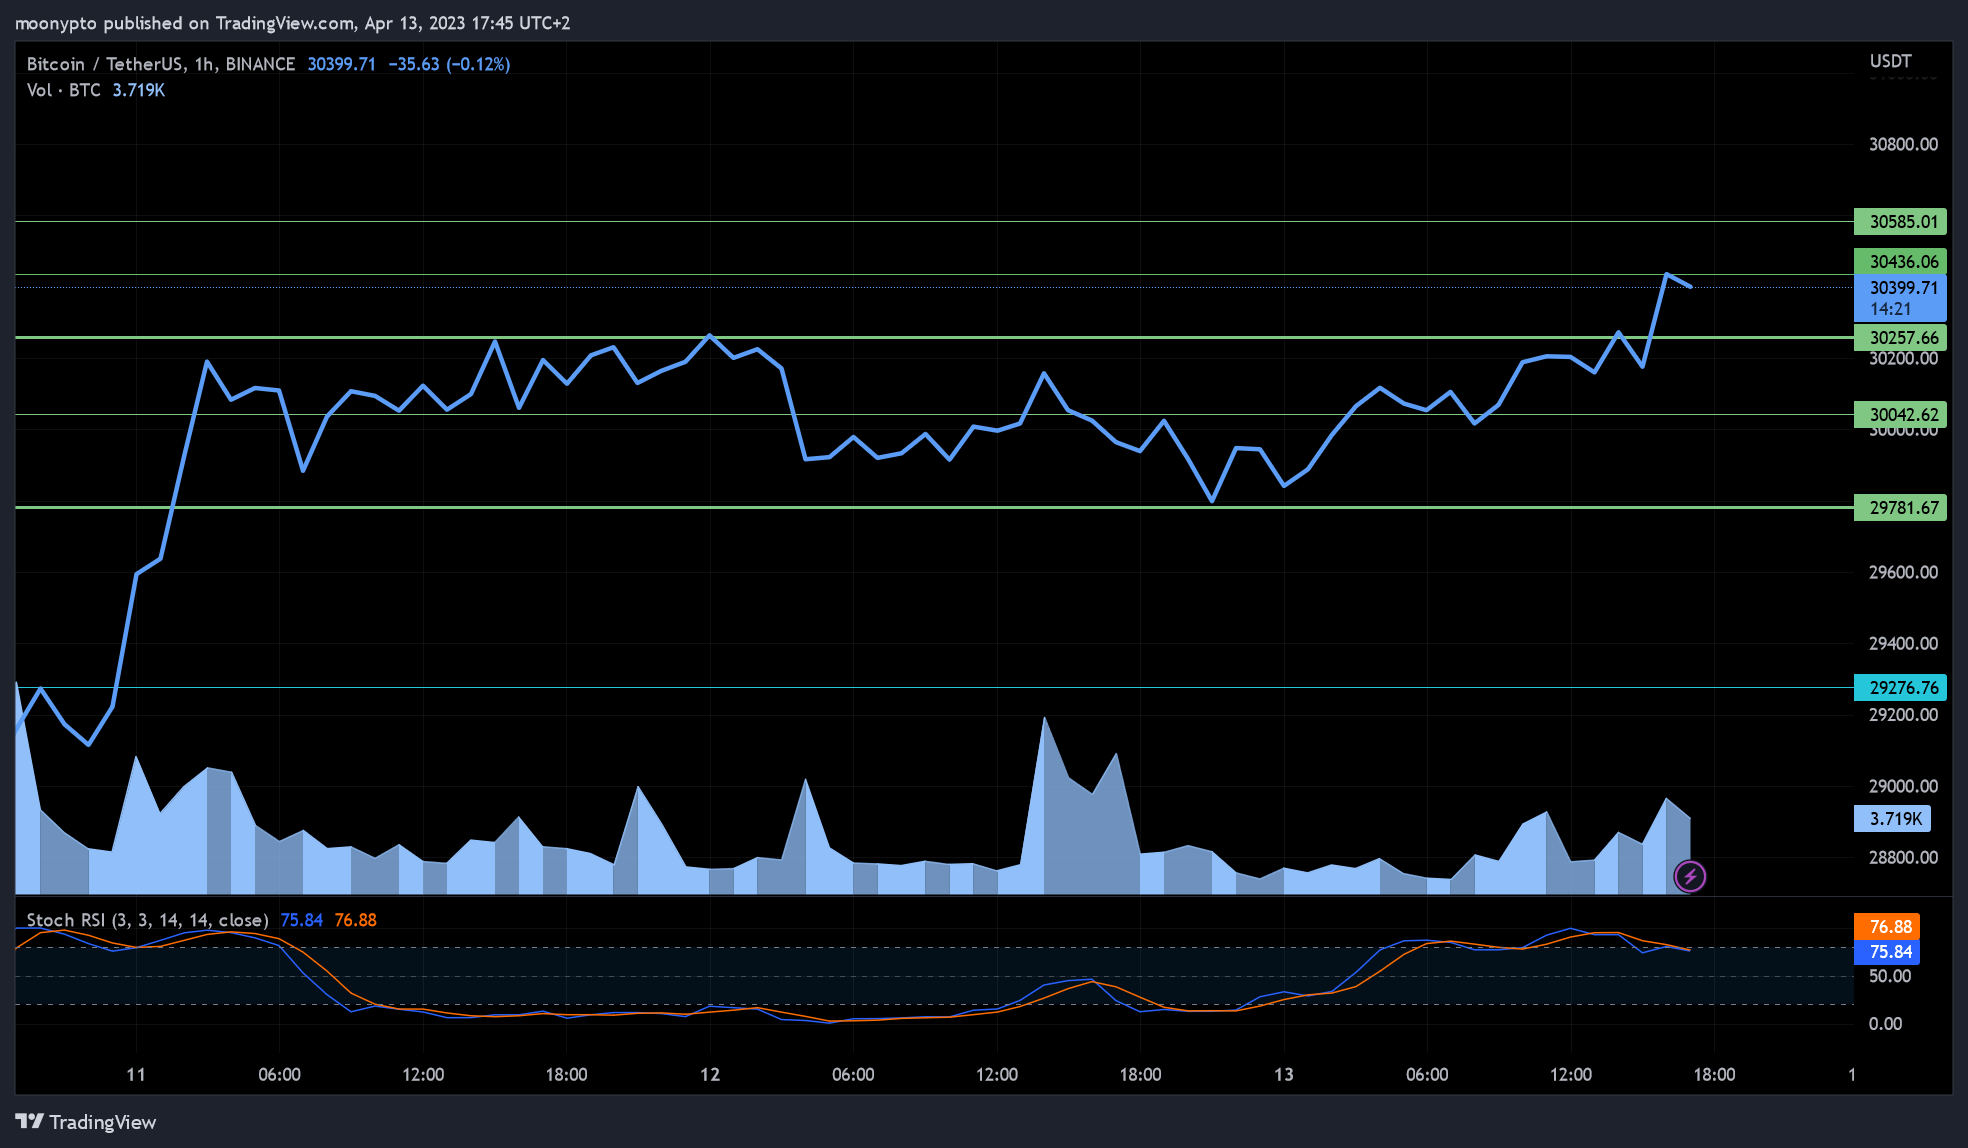
Task: Click the Vol · BTC indicator legend
Action: pyautogui.click(x=63, y=90)
